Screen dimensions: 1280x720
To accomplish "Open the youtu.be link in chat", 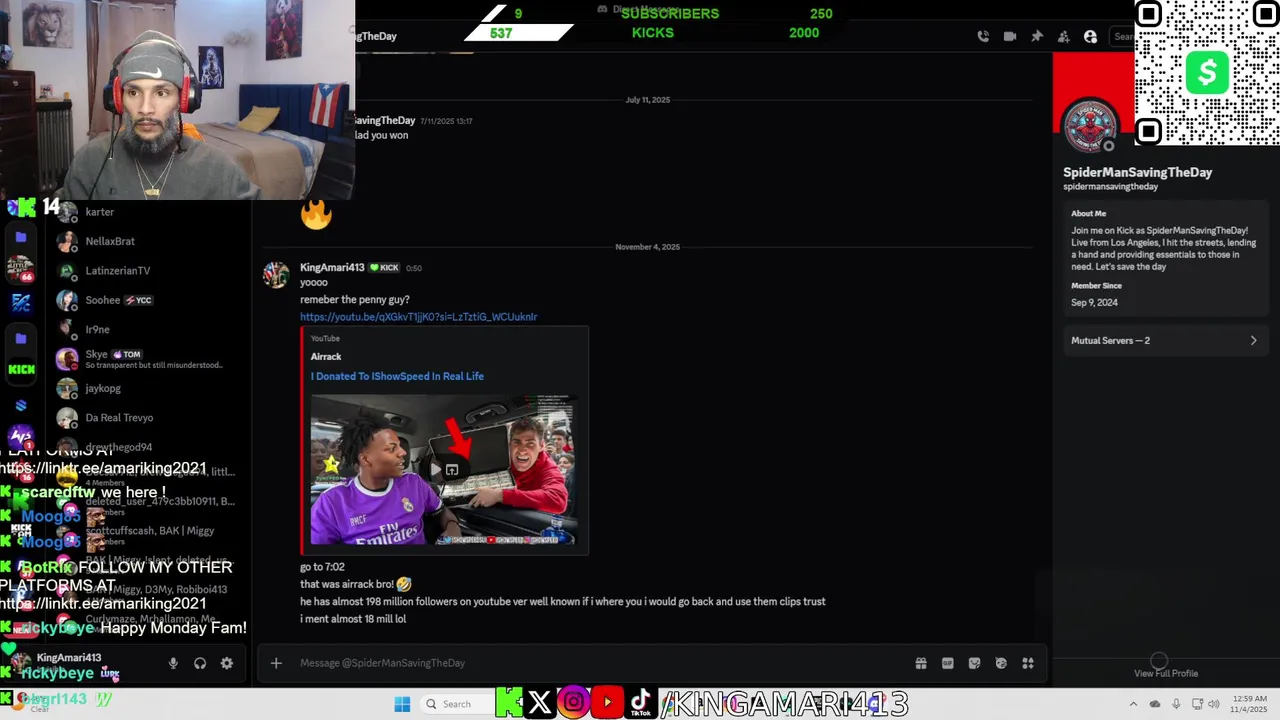I will [419, 317].
